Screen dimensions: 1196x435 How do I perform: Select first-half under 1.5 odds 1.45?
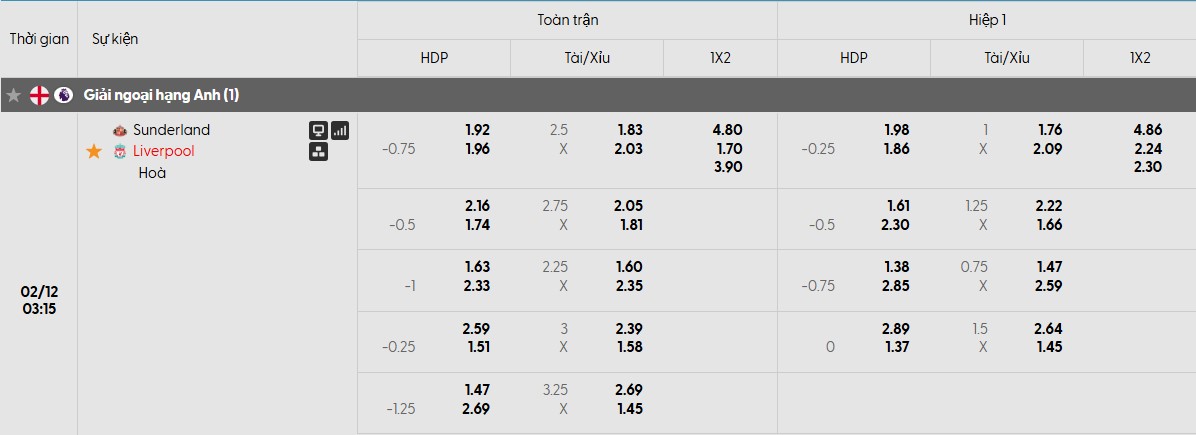(1050, 347)
